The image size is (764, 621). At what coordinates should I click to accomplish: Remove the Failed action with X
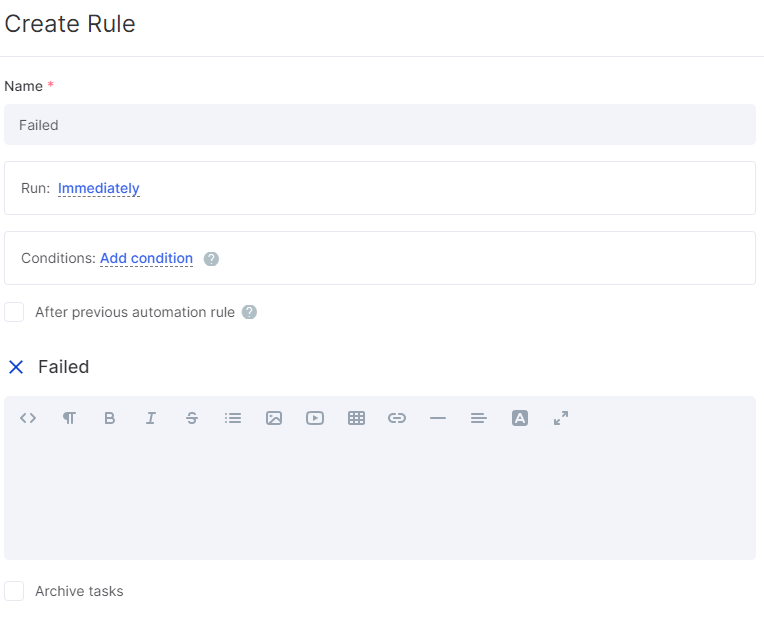16,367
